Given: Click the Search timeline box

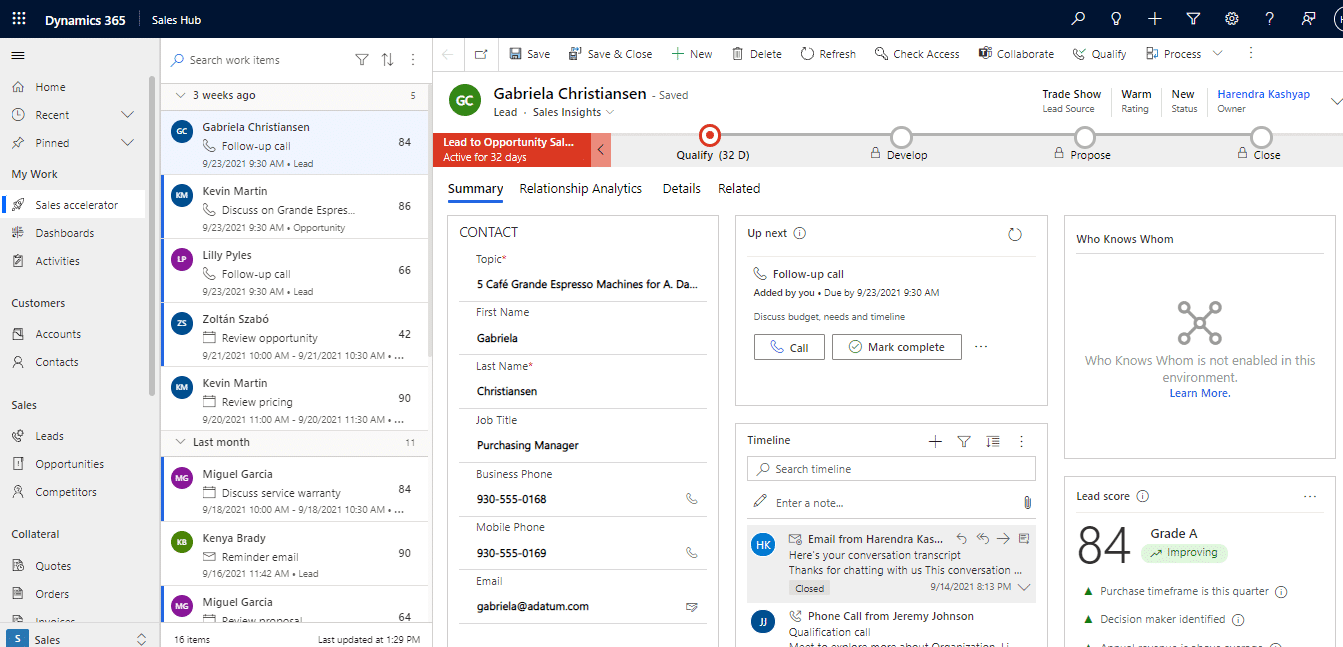Looking at the screenshot, I should click(891, 469).
